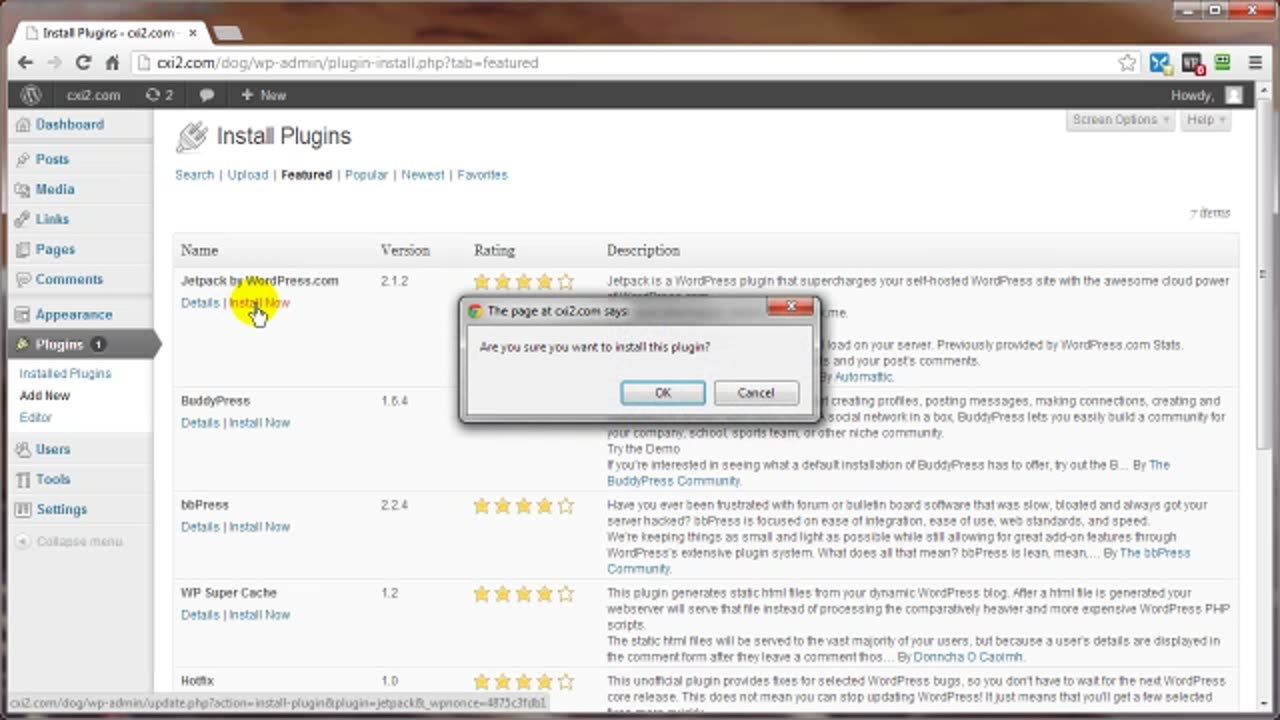
Task: Click the green extension icon in Chrome toolbar
Action: pos(1223,63)
